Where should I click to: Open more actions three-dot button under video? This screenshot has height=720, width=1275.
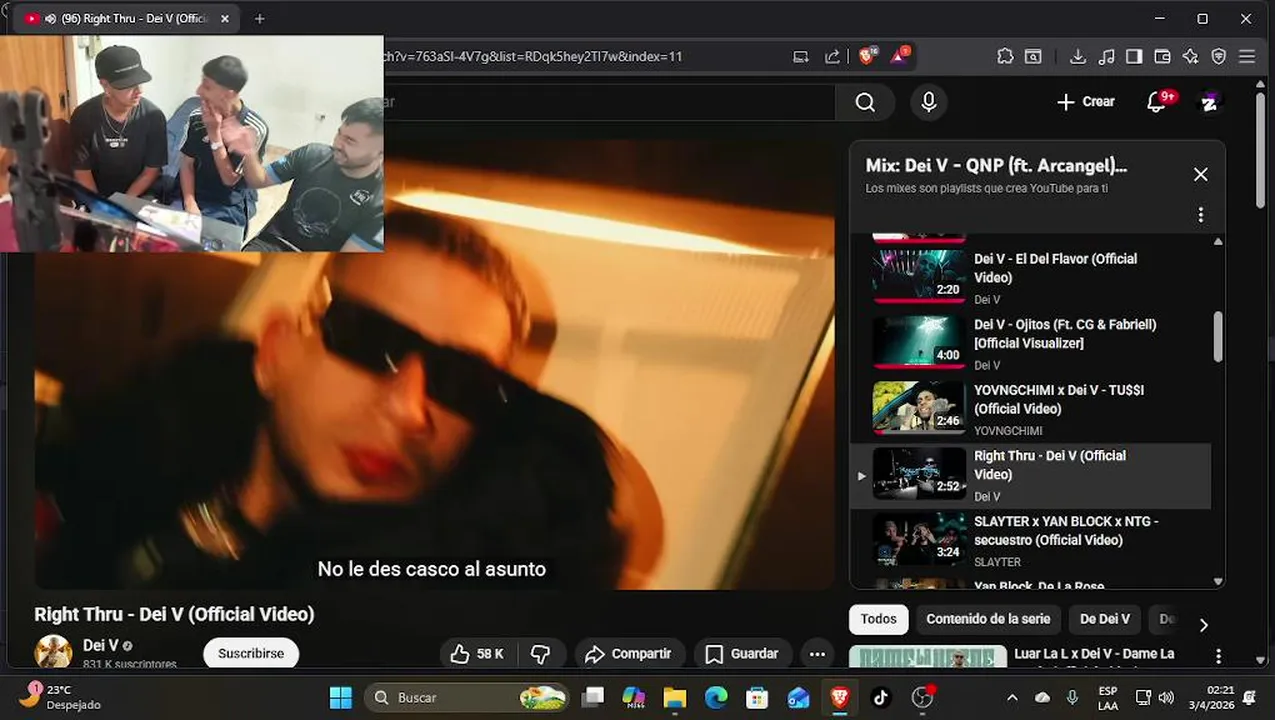817,654
